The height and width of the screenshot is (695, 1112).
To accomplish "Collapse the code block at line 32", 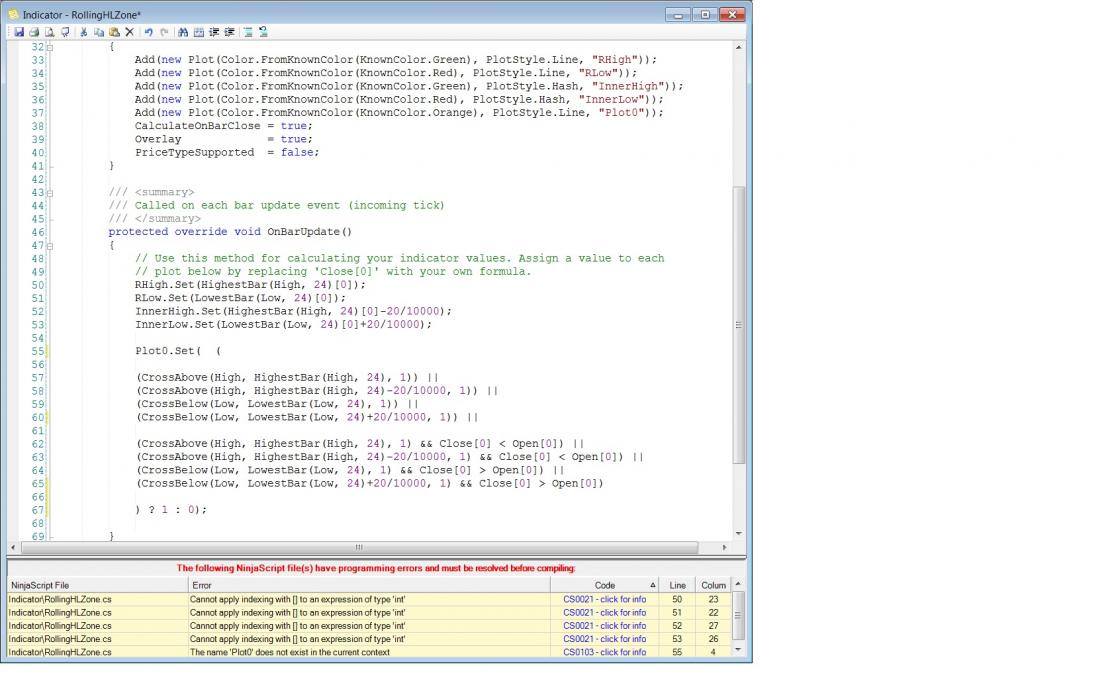I will coord(51,47).
